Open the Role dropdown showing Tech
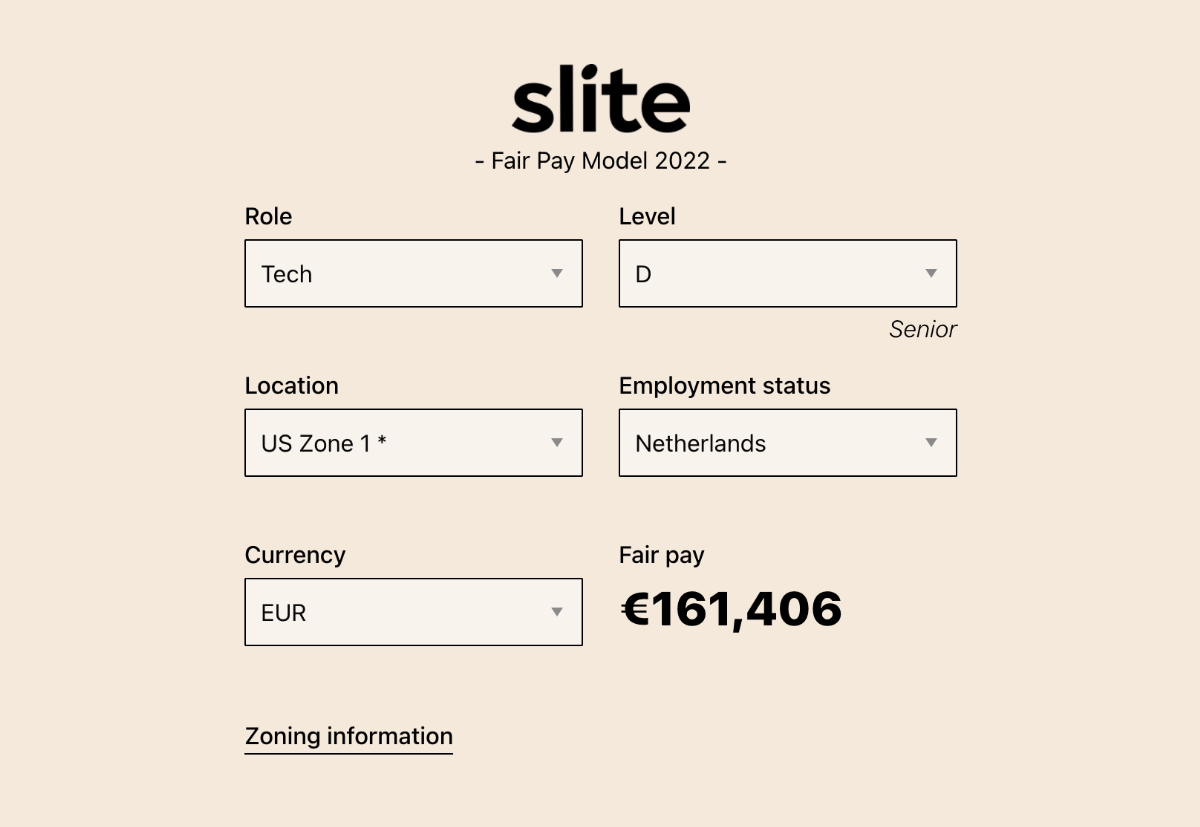 coord(413,273)
